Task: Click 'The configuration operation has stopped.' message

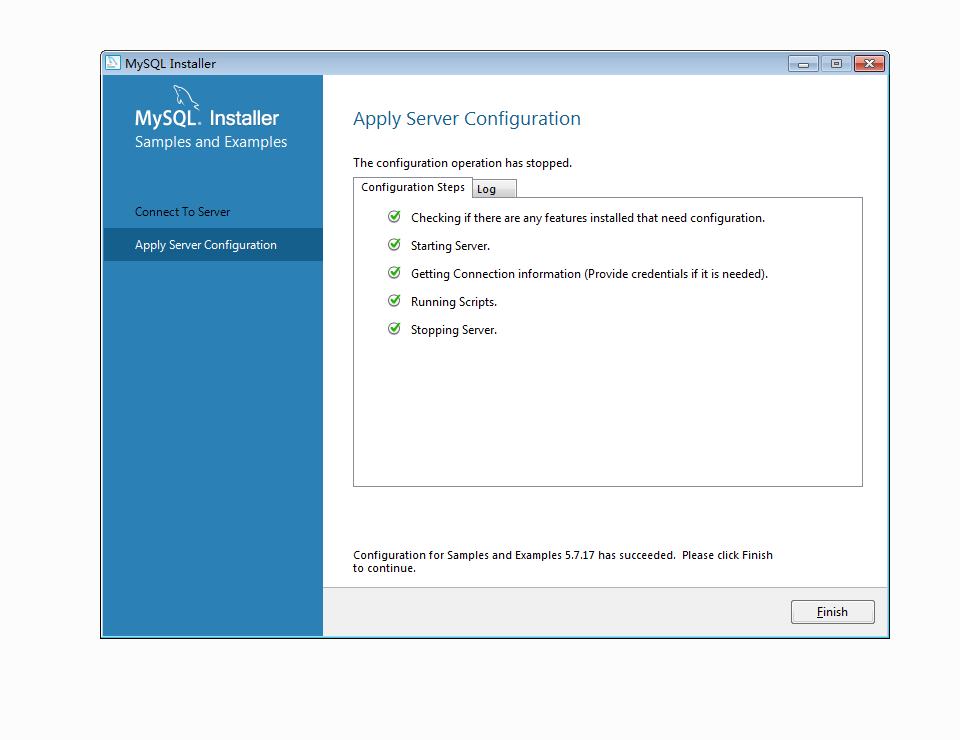Action: (x=462, y=163)
